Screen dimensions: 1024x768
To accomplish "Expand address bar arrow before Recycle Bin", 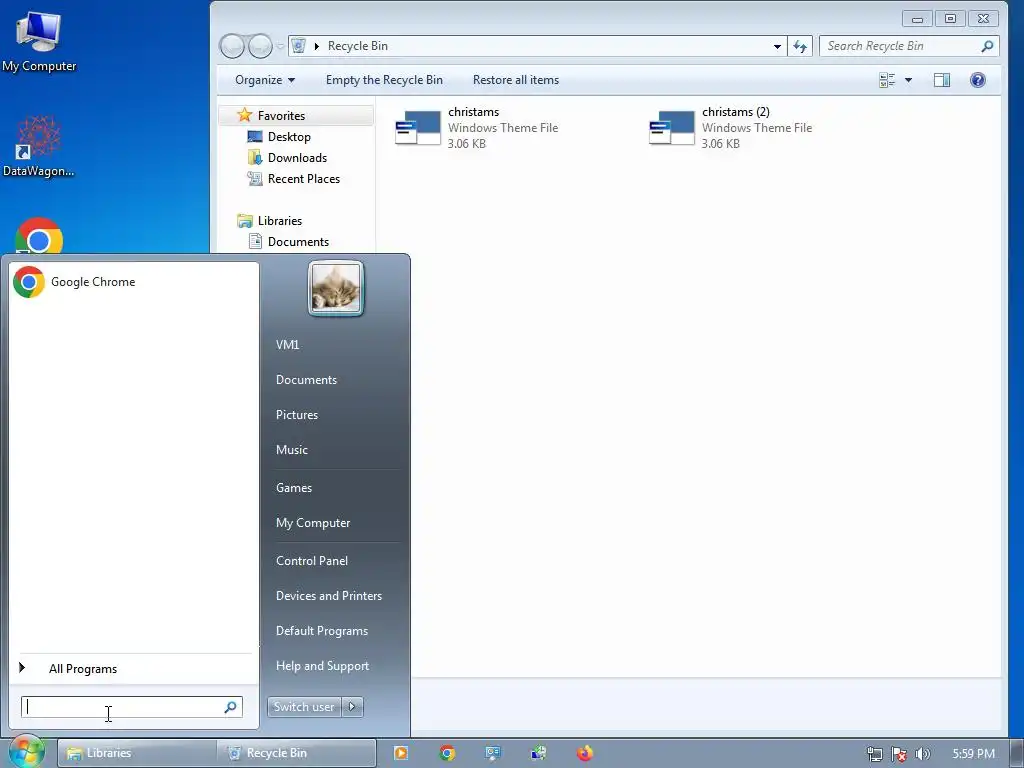I will click(x=317, y=46).
